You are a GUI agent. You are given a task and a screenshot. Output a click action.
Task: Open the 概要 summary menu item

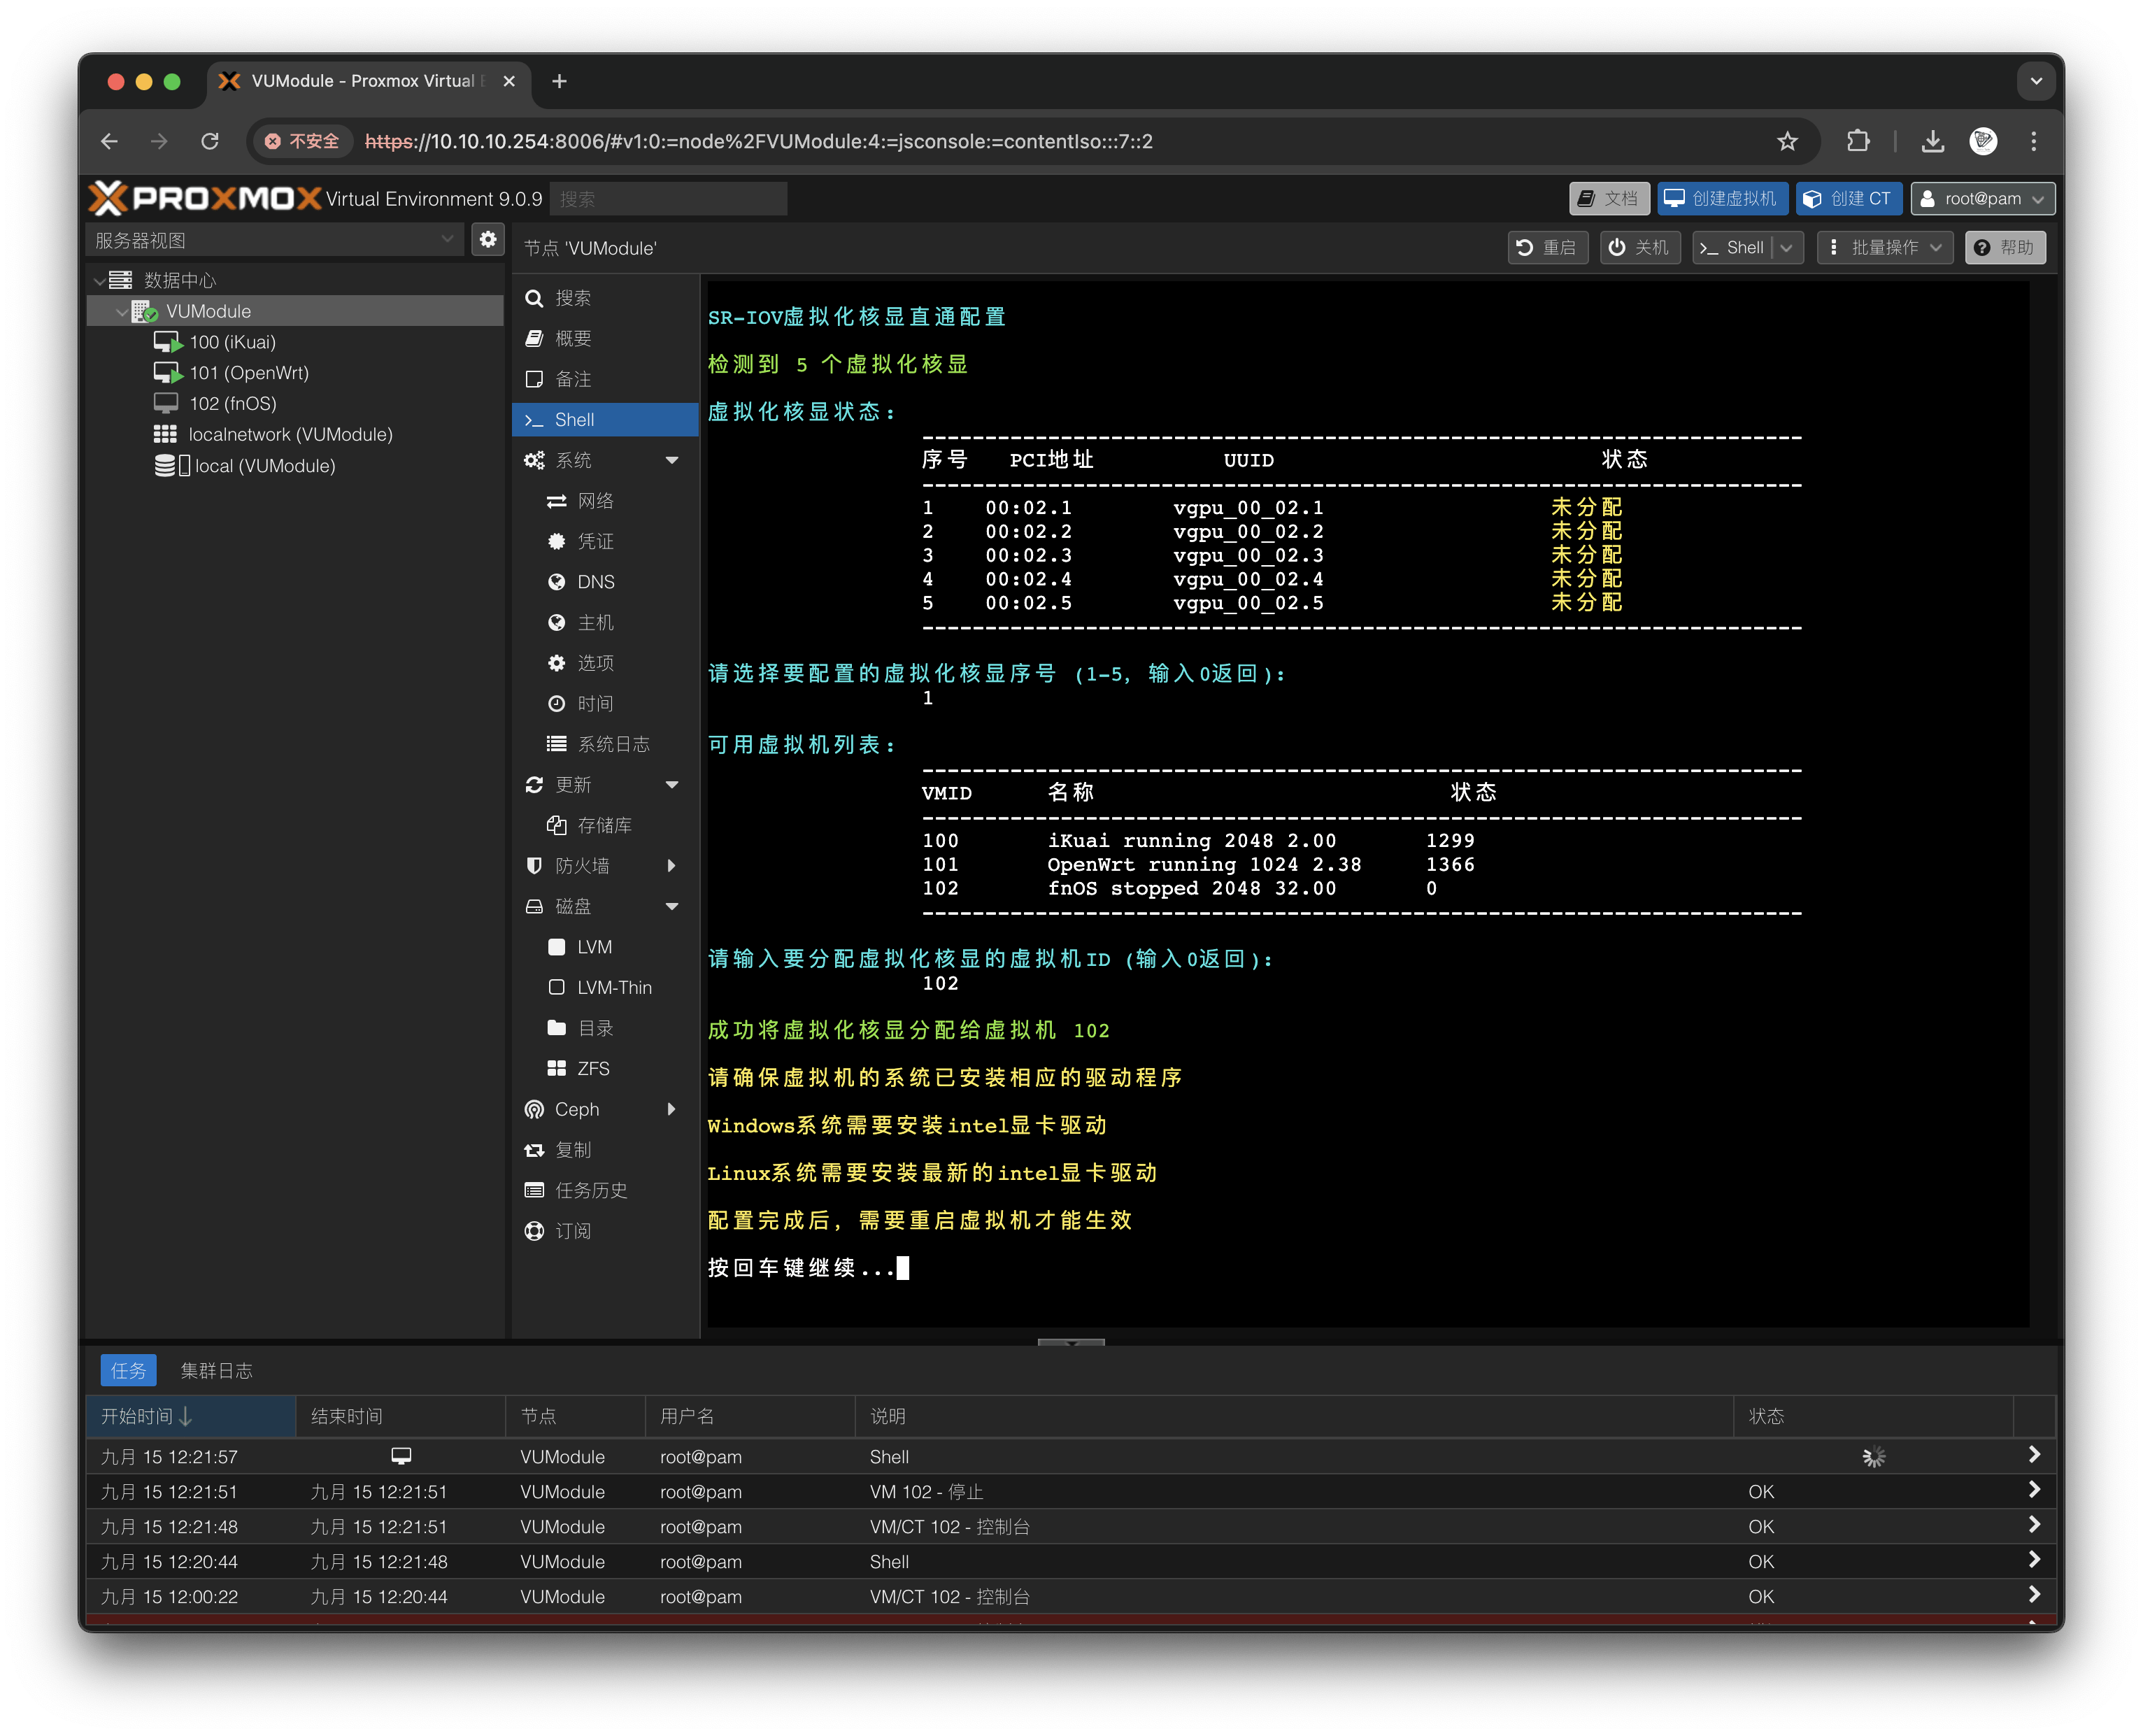pos(573,339)
